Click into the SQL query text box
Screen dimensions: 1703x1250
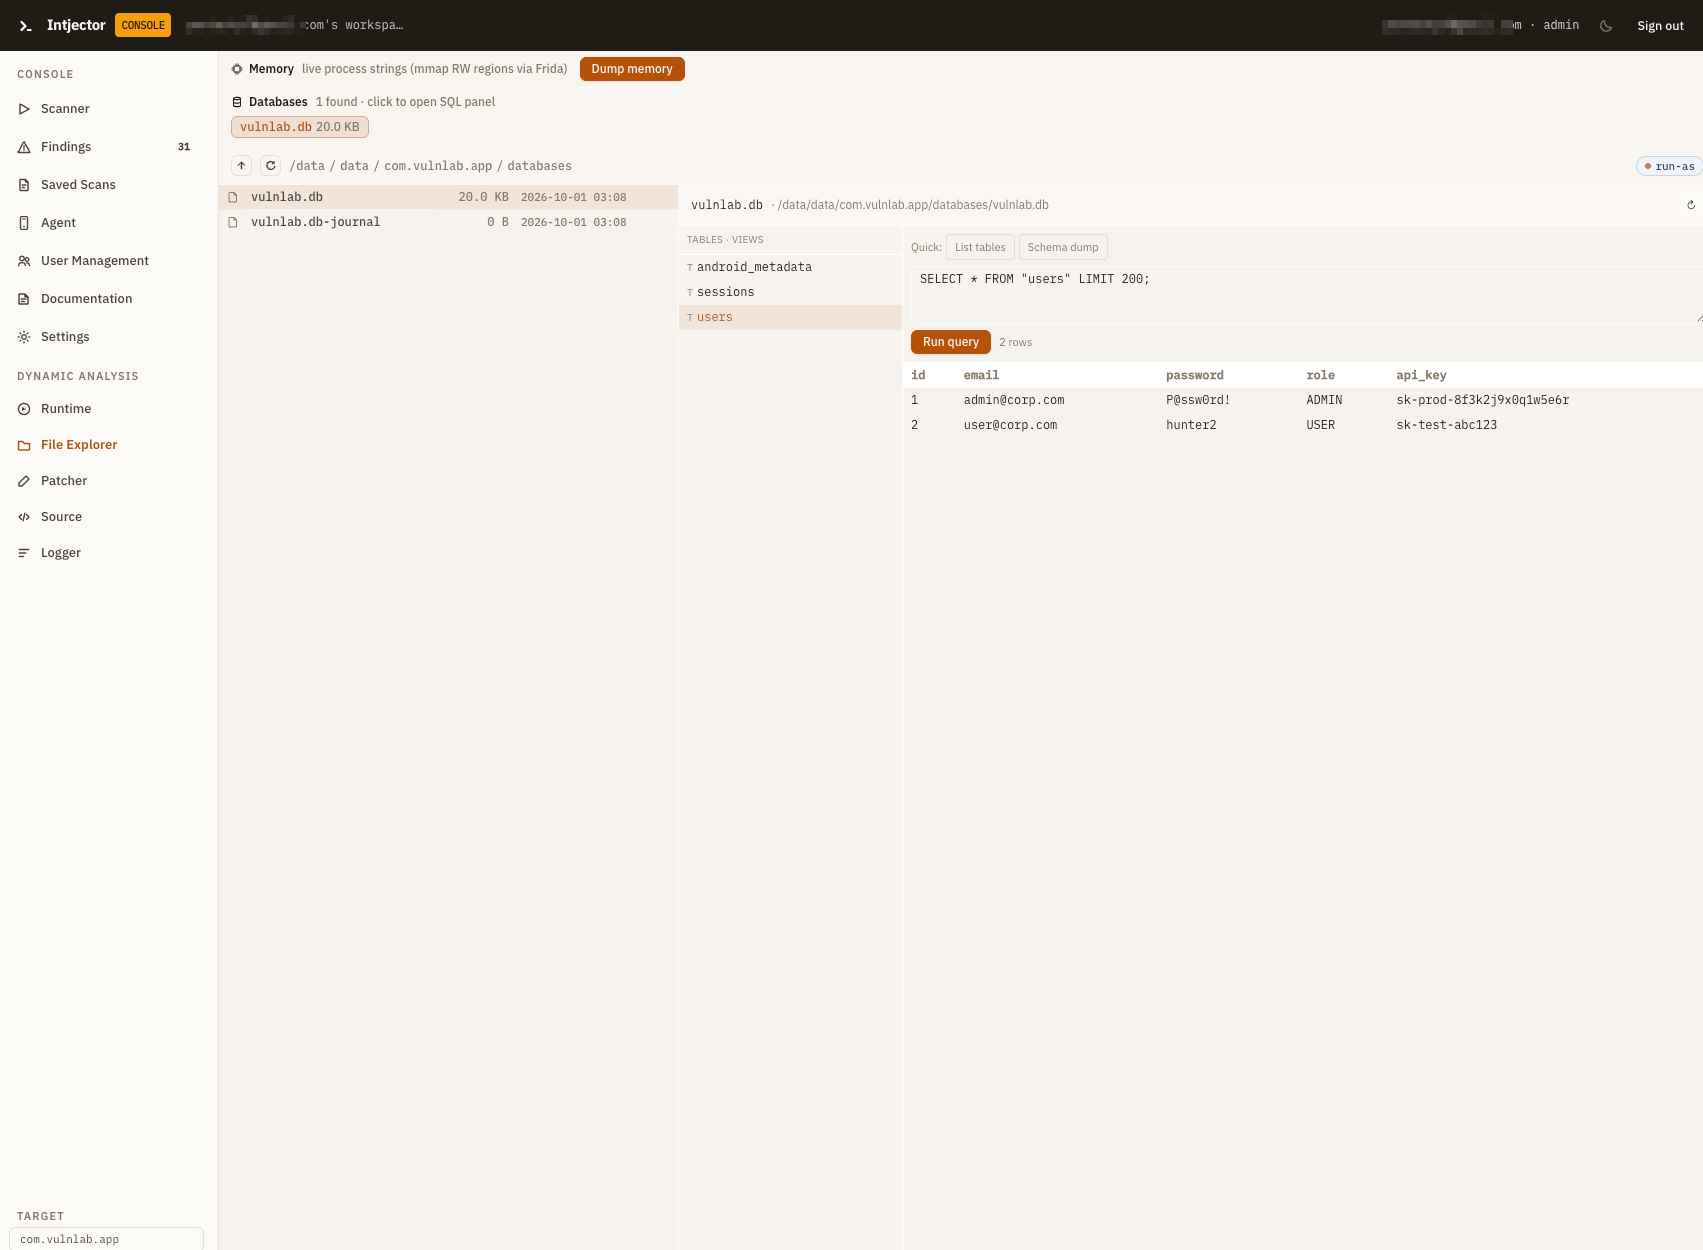pyautogui.click(x=1305, y=294)
